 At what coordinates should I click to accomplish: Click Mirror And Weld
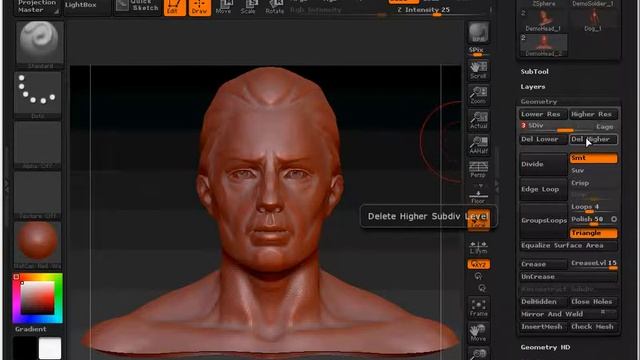click(x=568, y=314)
